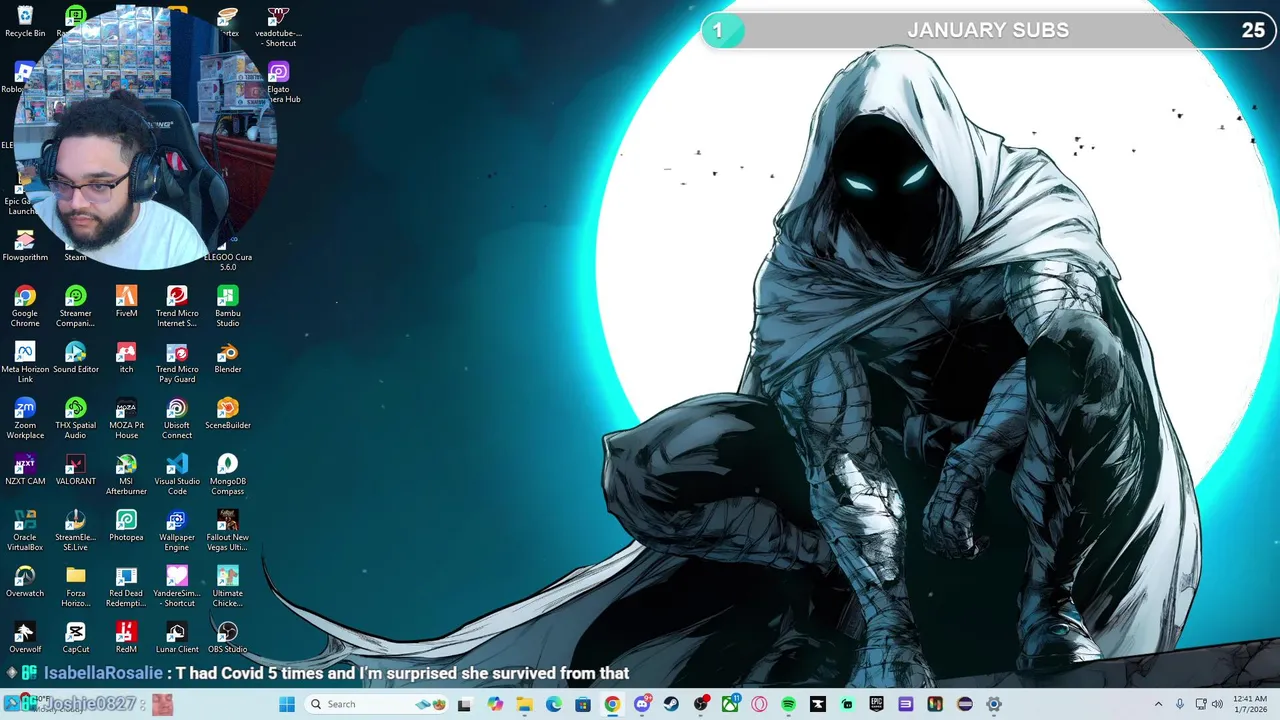Image resolution: width=1280 pixels, height=720 pixels.
Task: Open the Recycle Bin
Action: [x=25, y=21]
